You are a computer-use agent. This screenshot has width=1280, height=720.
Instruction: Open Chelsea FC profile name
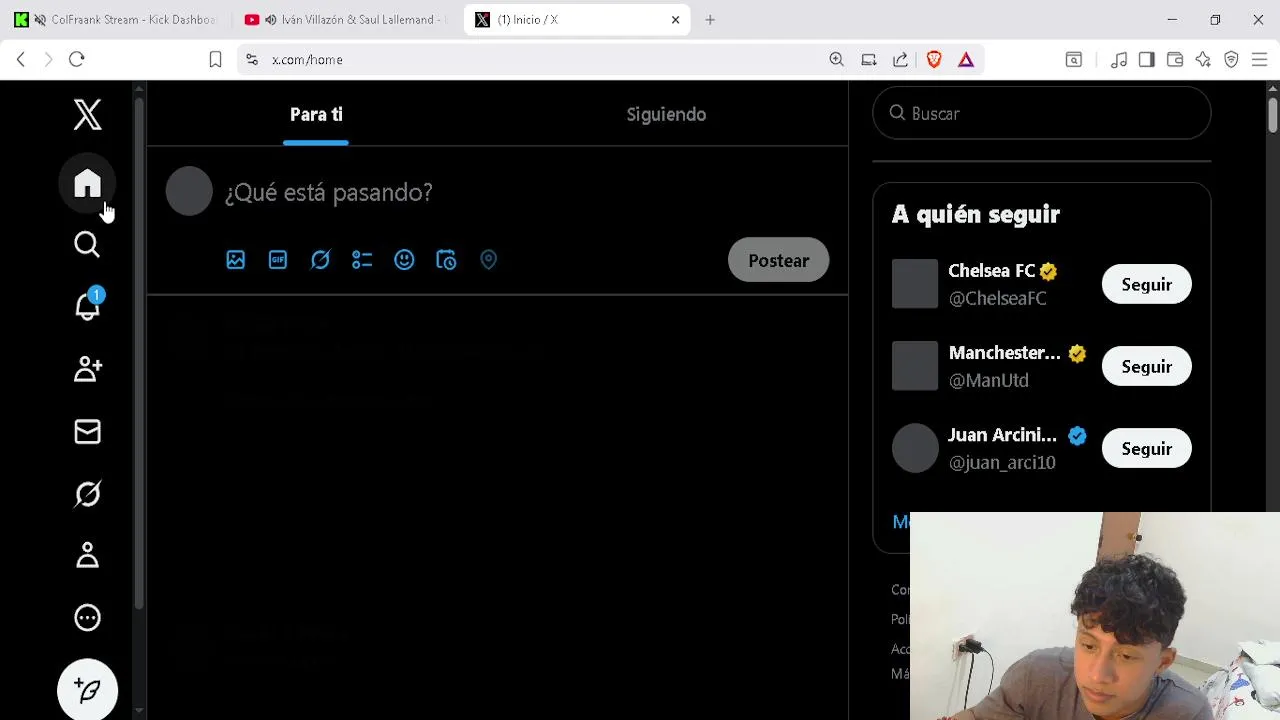point(991,271)
